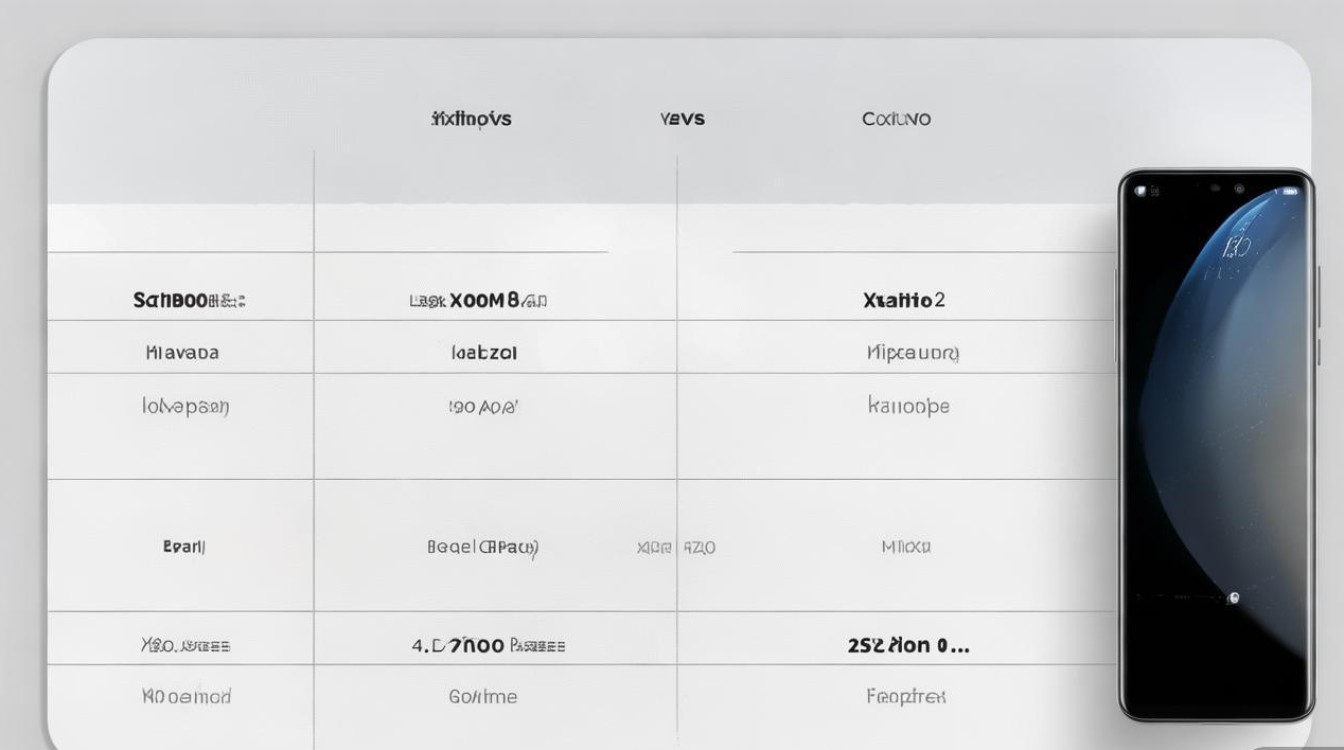Click the "Kooemod" row label
Image resolution: width=1344 pixels, height=750 pixels.
click(186, 696)
